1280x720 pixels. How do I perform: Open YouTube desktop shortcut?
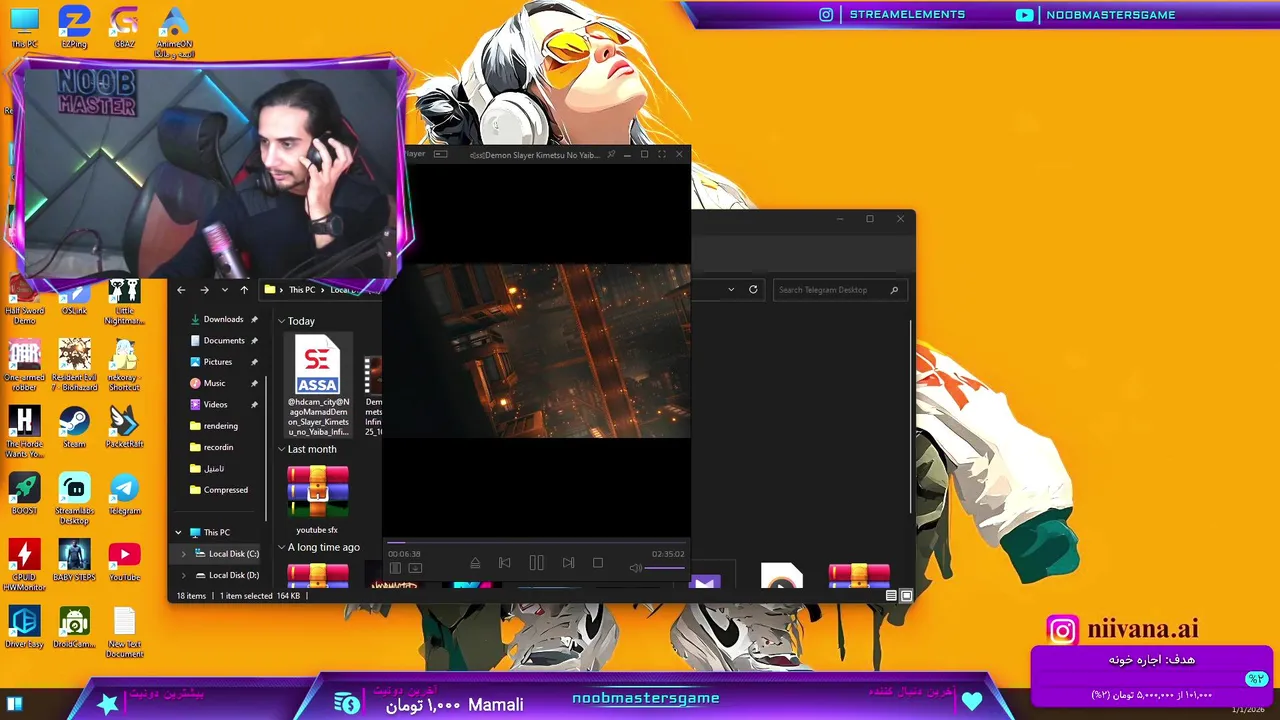pyautogui.click(x=124, y=561)
